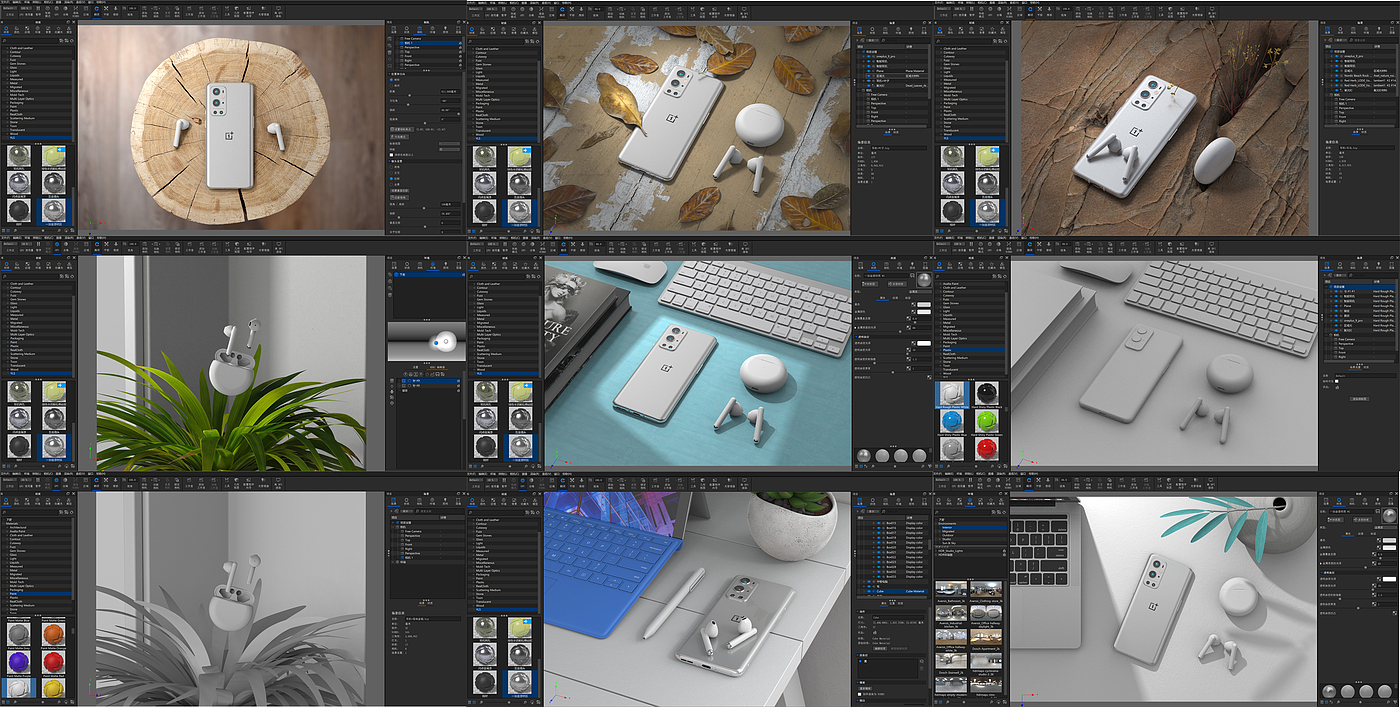This screenshot has width=1400, height=707.
Task: Collapse position and orientation section, wood stump window
Action: point(389,74)
